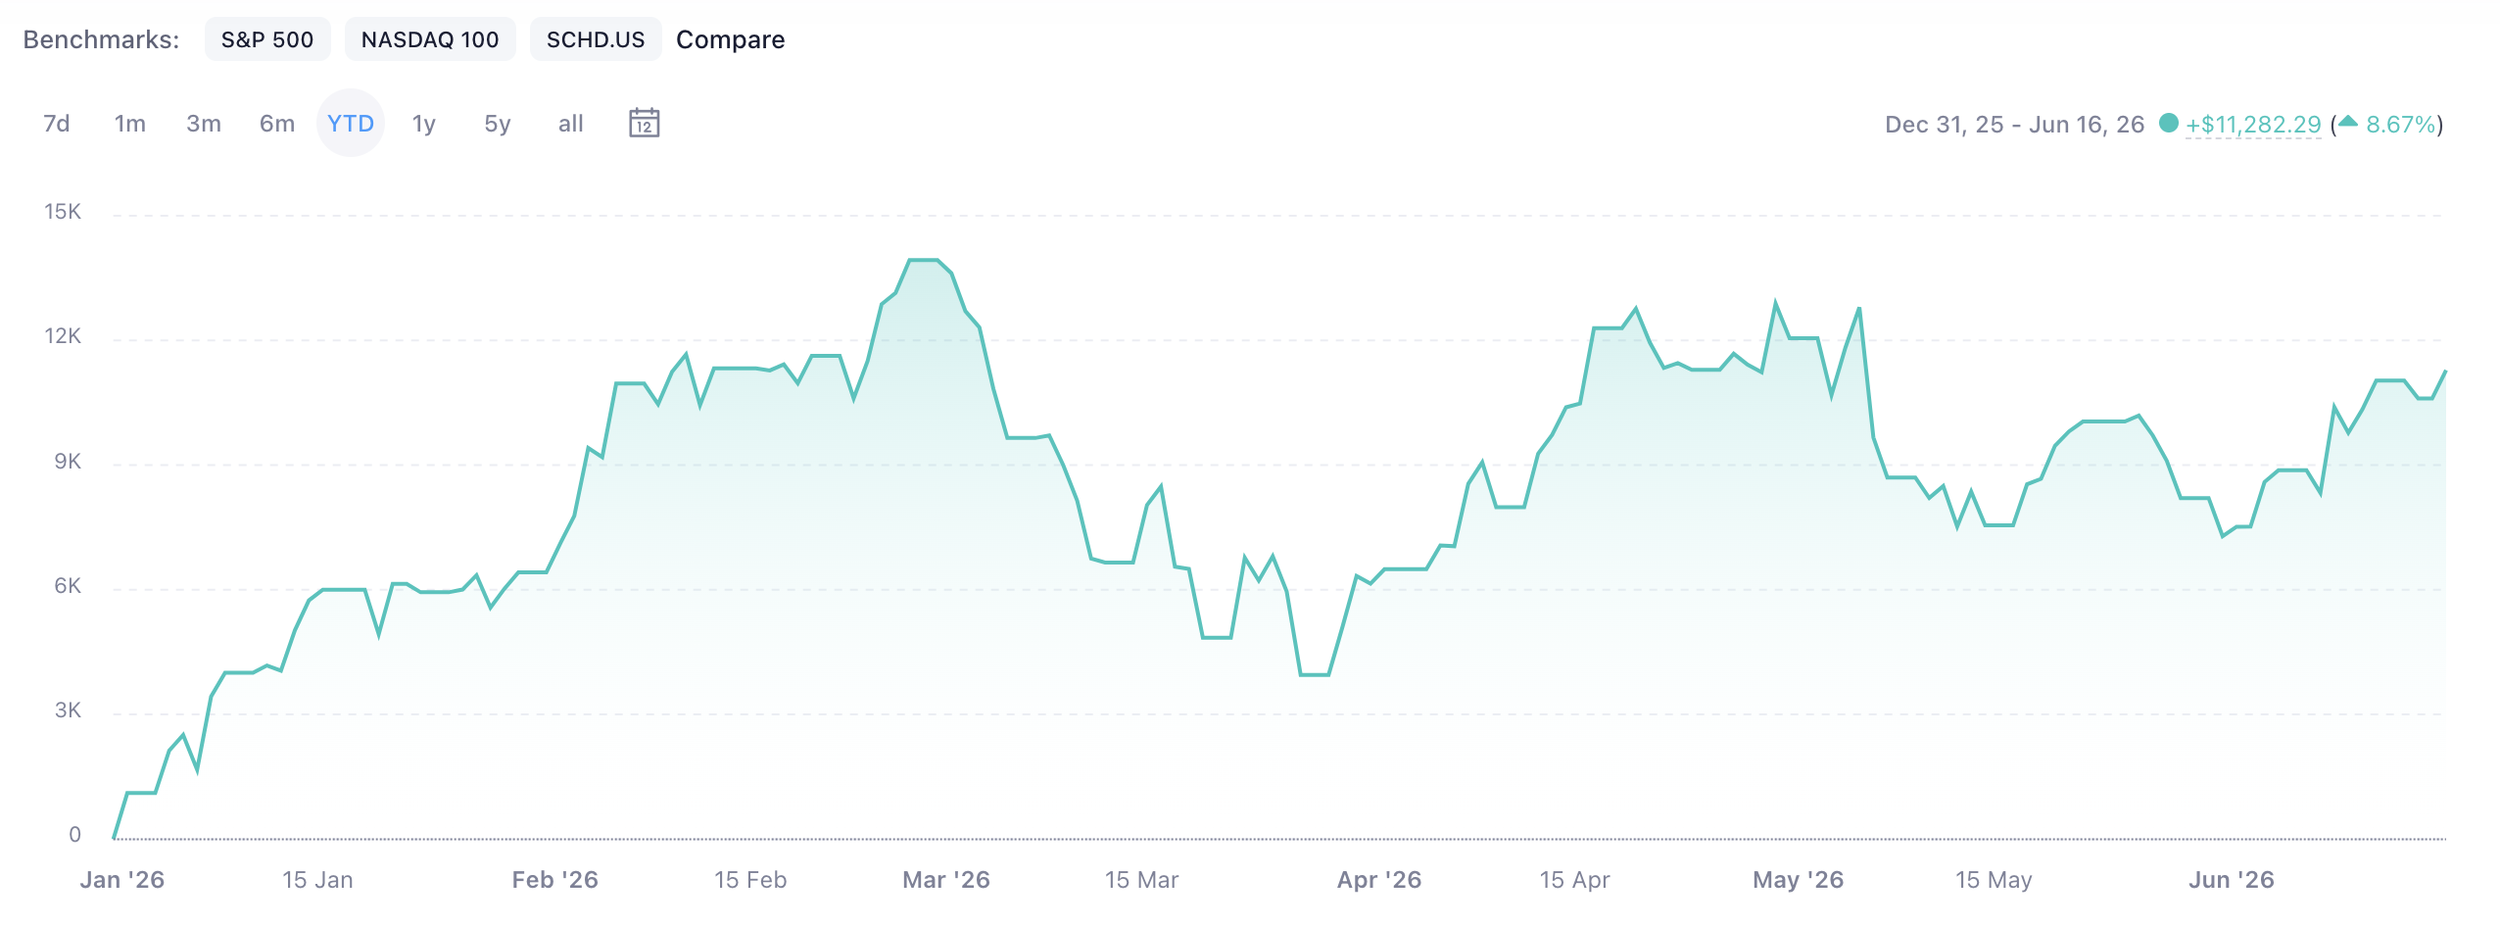Image resolution: width=2500 pixels, height=937 pixels.
Task: Click the +$11,282.29 gain value
Action: click(x=2253, y=124)
